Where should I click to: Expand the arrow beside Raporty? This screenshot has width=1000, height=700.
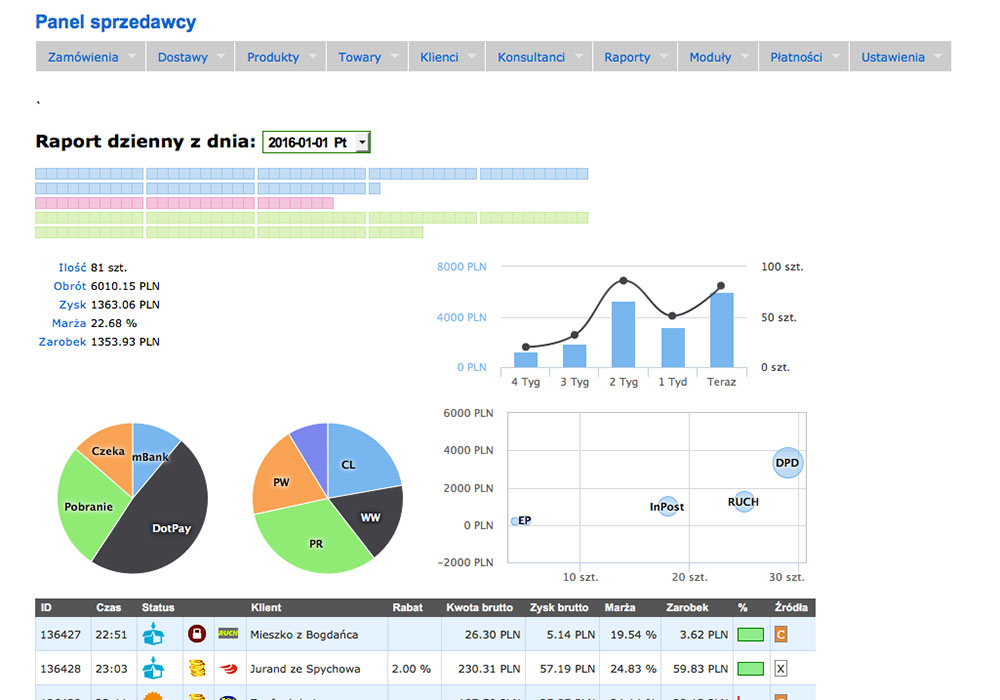tap(664, 56)
